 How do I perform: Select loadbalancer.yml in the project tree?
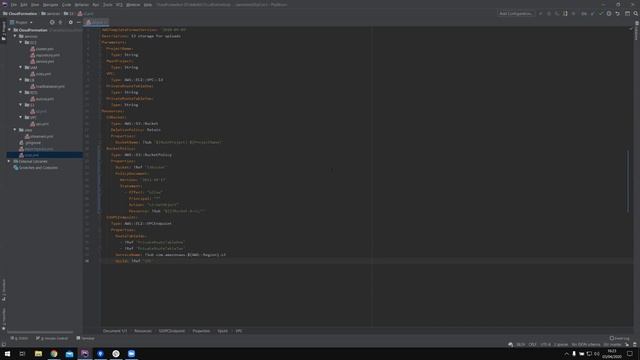(47, 87)
